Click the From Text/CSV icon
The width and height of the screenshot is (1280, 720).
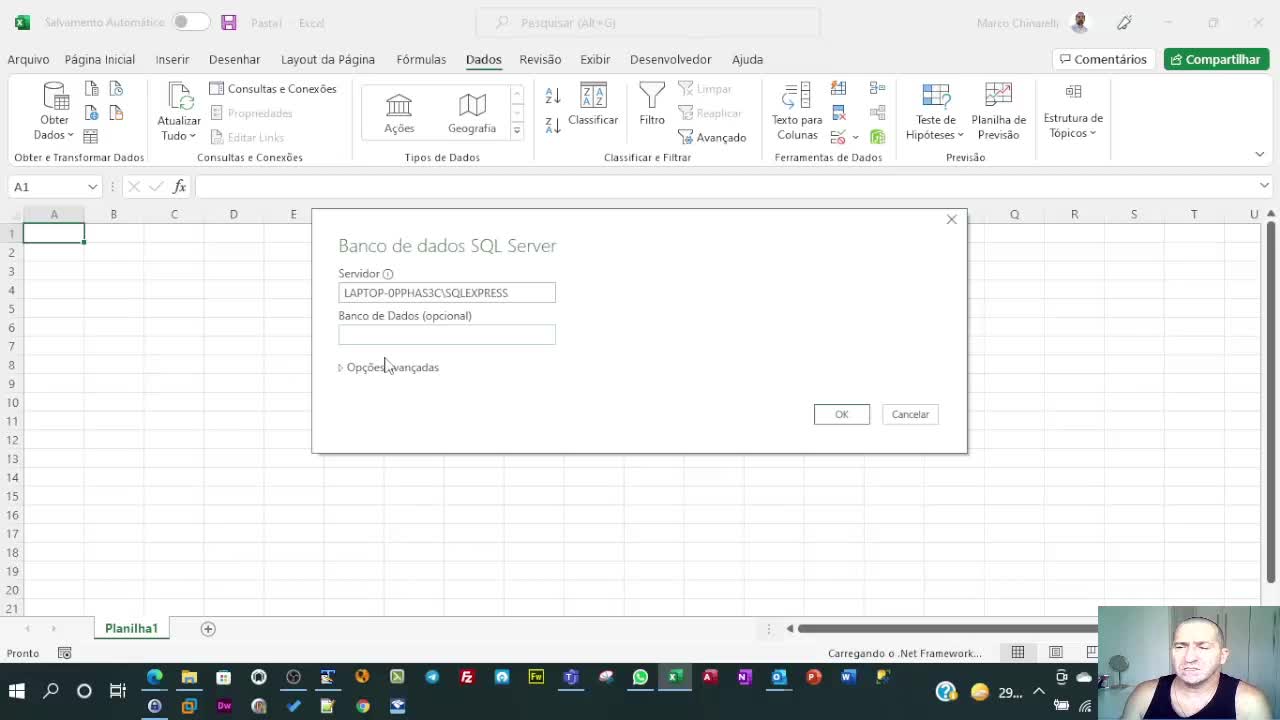click(x=92, y=89)
